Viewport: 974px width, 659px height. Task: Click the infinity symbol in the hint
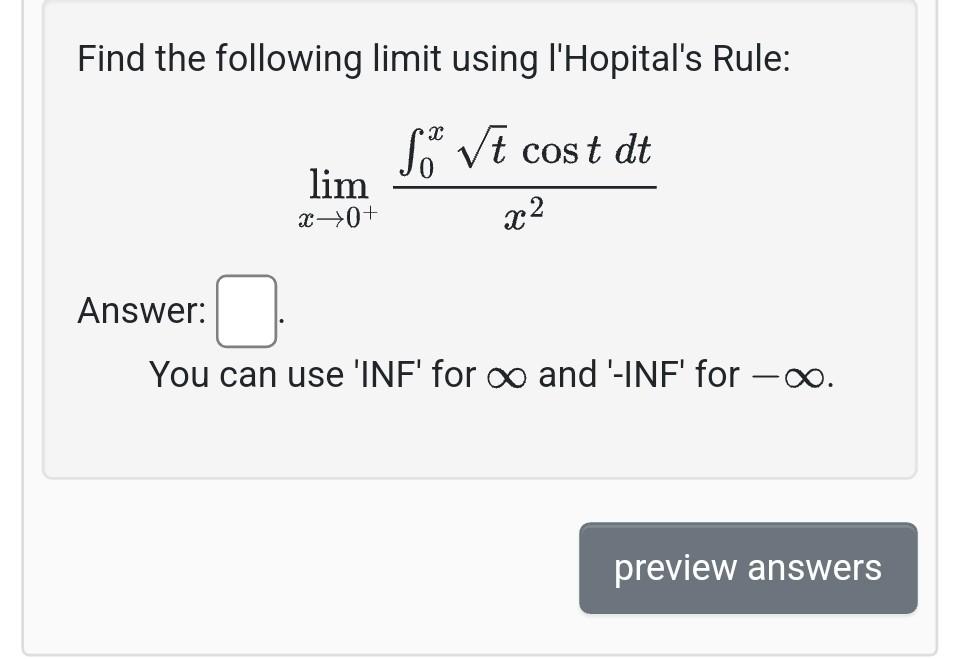(506, 374)
